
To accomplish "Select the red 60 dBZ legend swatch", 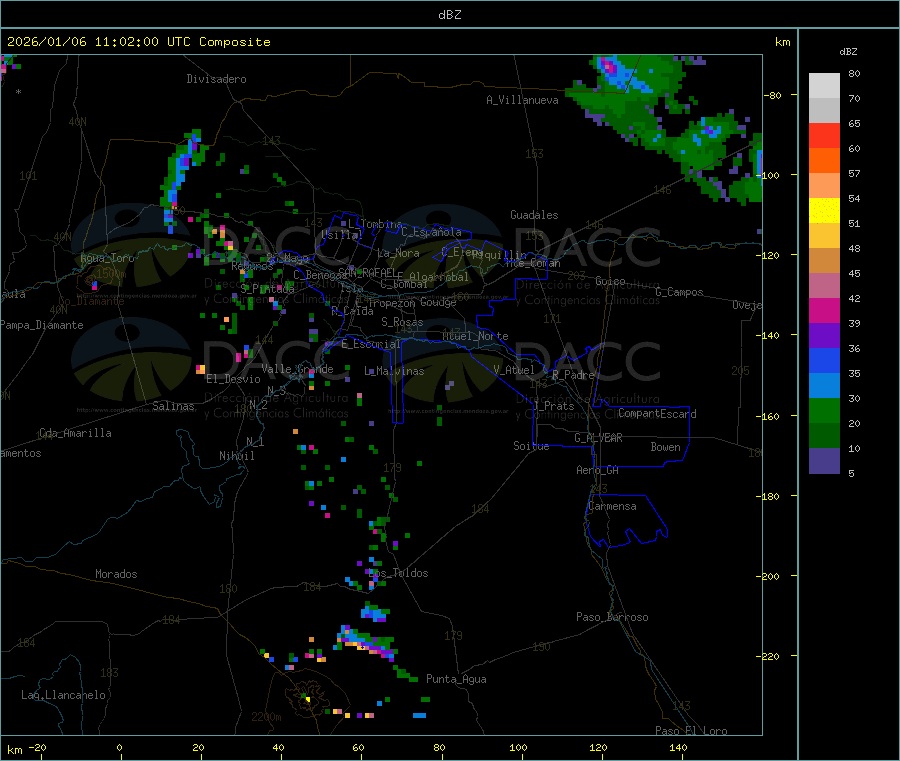I will tap(824, 135).
